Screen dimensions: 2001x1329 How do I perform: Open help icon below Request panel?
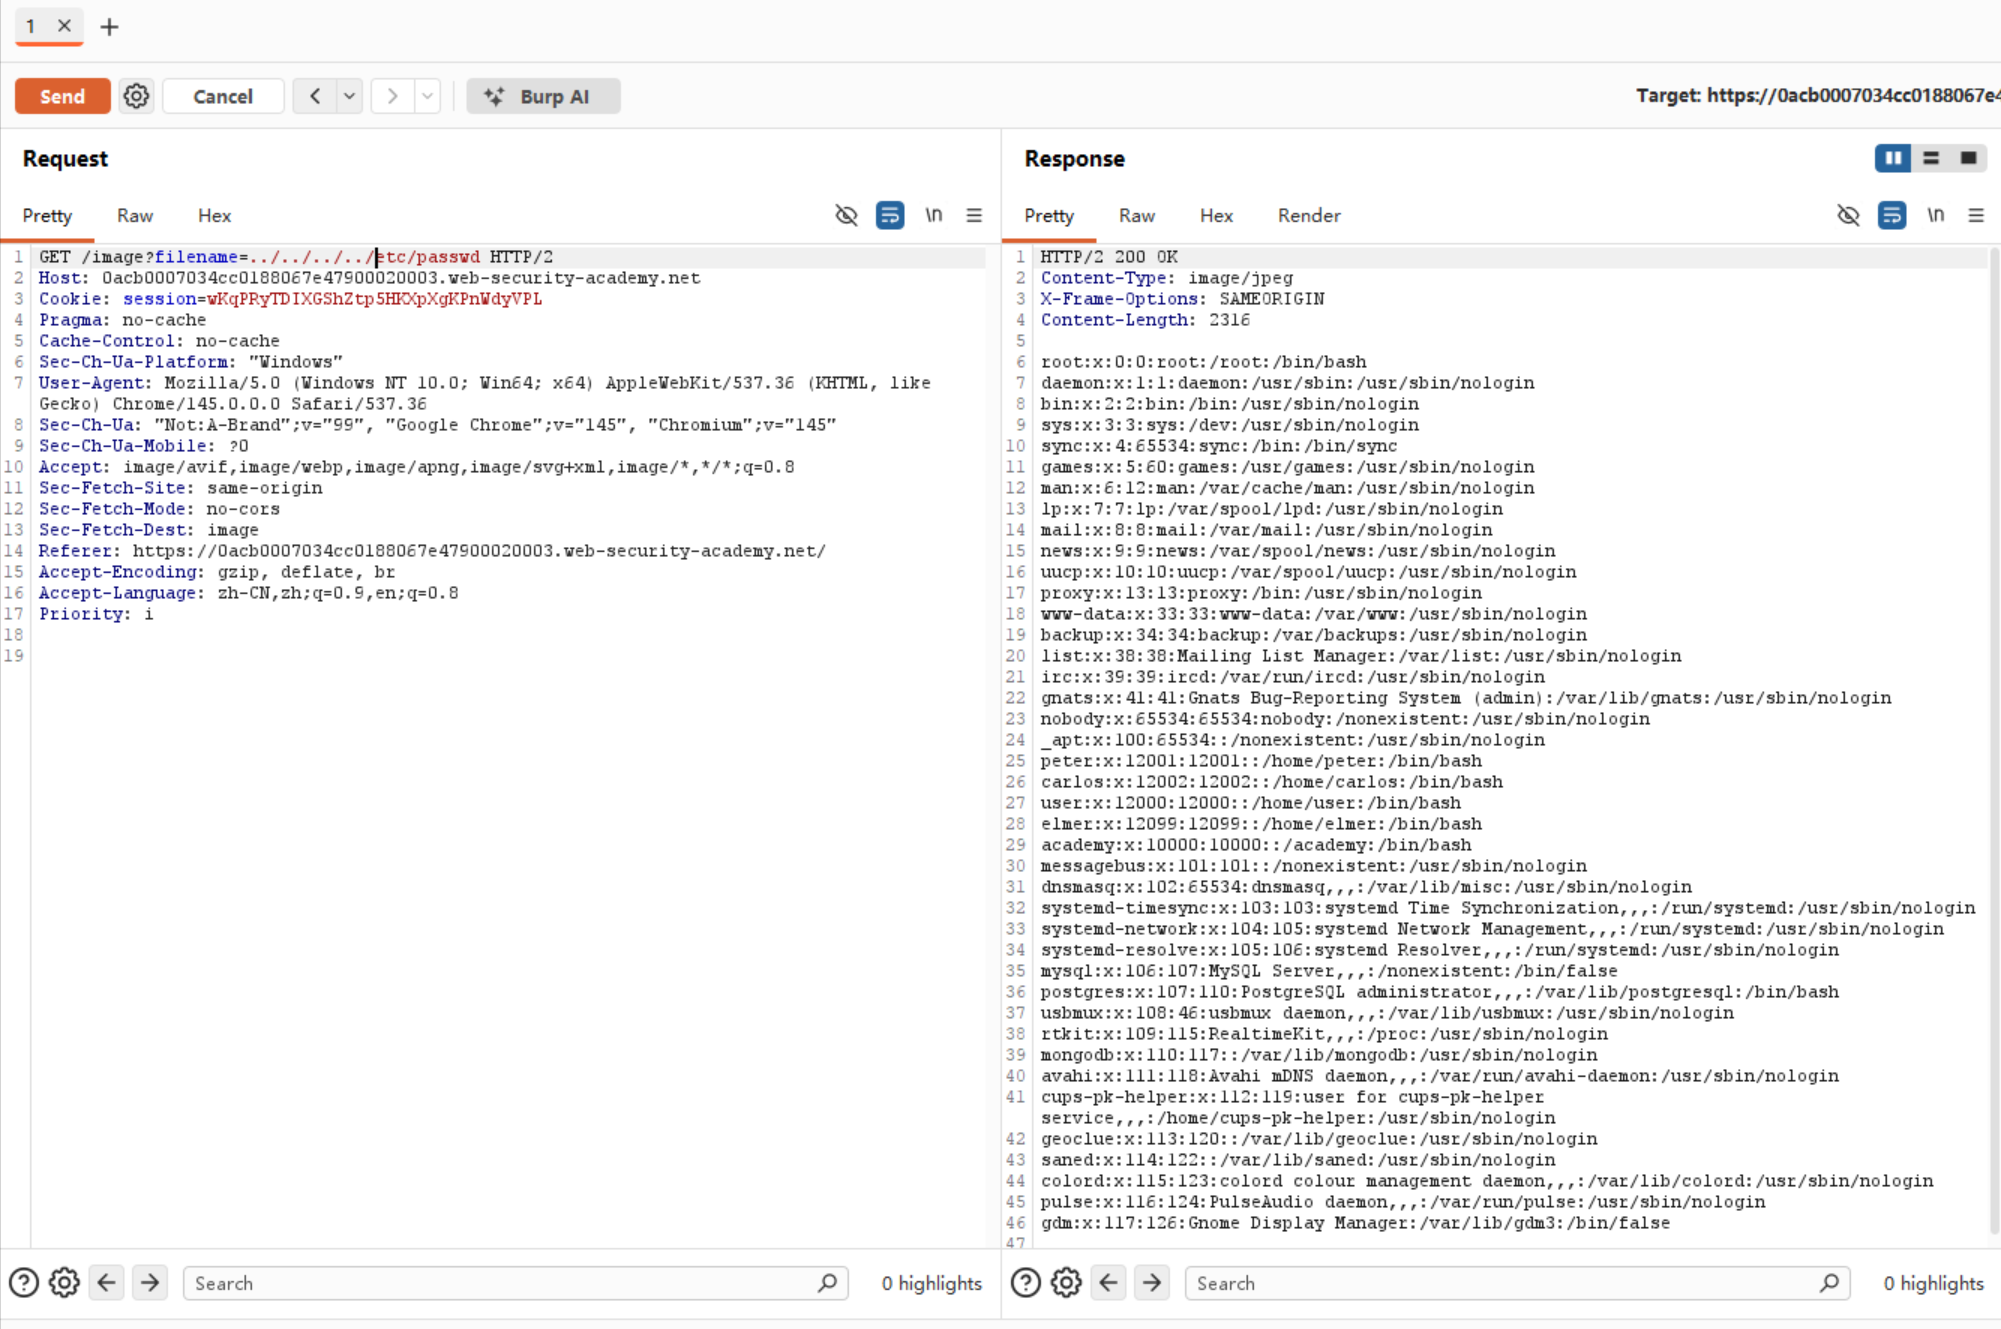point(24,1283)
